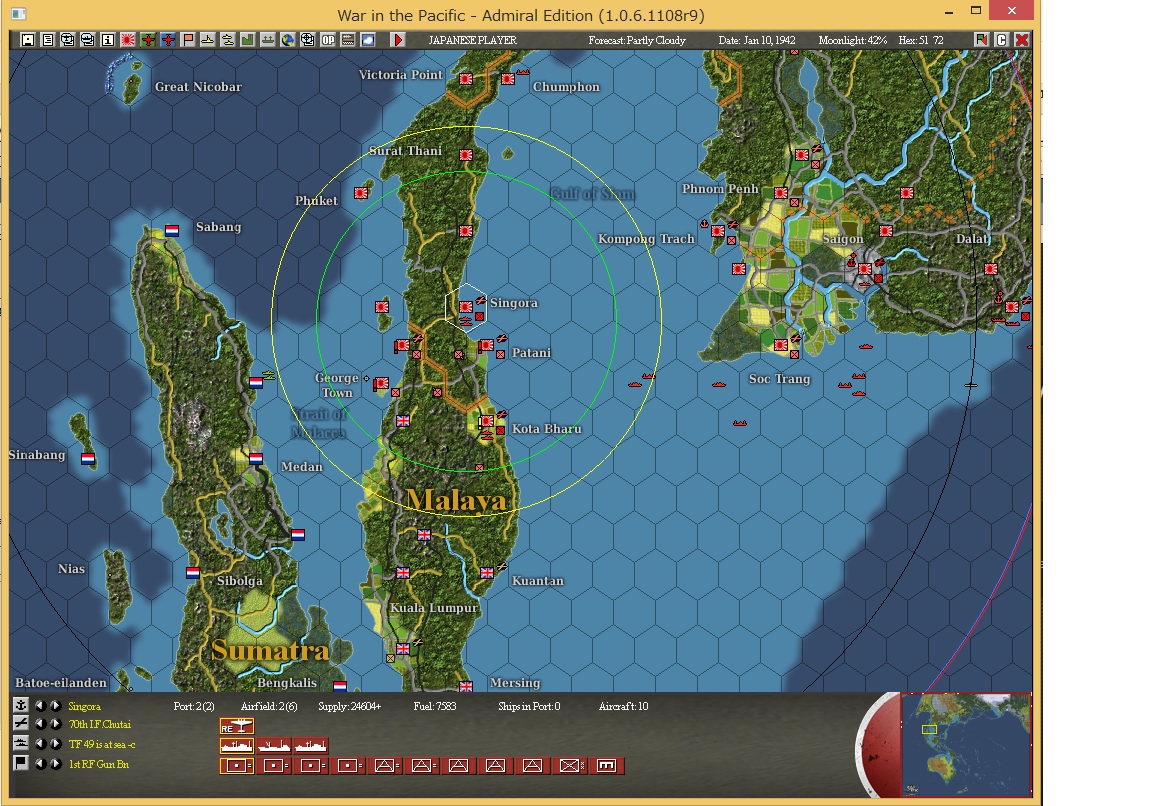Click the world minimap thumbnail

click(965, 744)
